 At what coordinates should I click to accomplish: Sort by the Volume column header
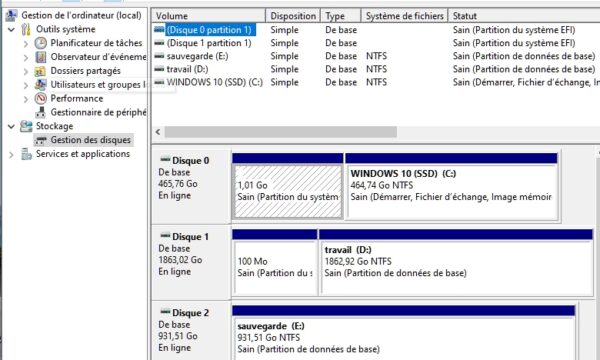pyautogui.click(x=209, y=16)
